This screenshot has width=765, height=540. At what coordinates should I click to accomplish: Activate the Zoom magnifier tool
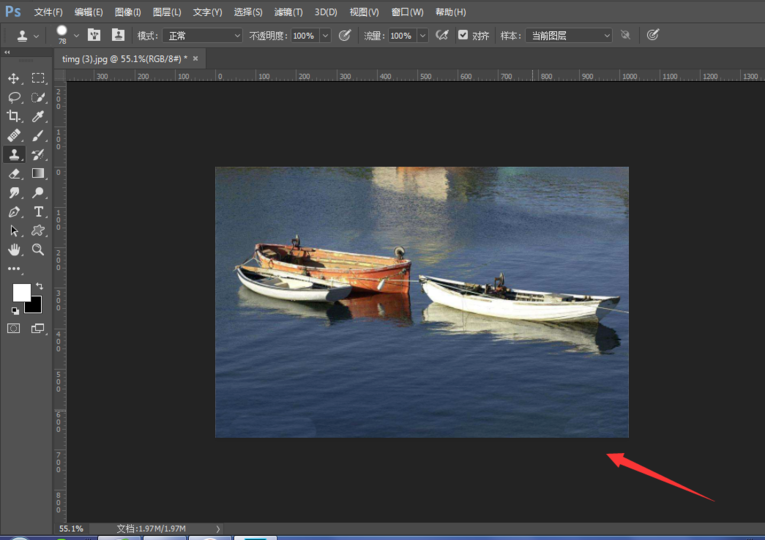38,250
